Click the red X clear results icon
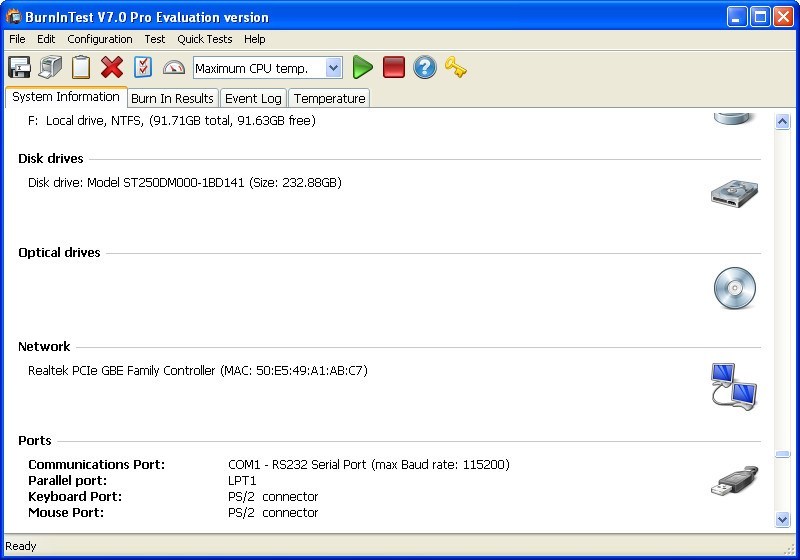The height and width of the screenshot is (560, 800). click(x=112, y=67)
